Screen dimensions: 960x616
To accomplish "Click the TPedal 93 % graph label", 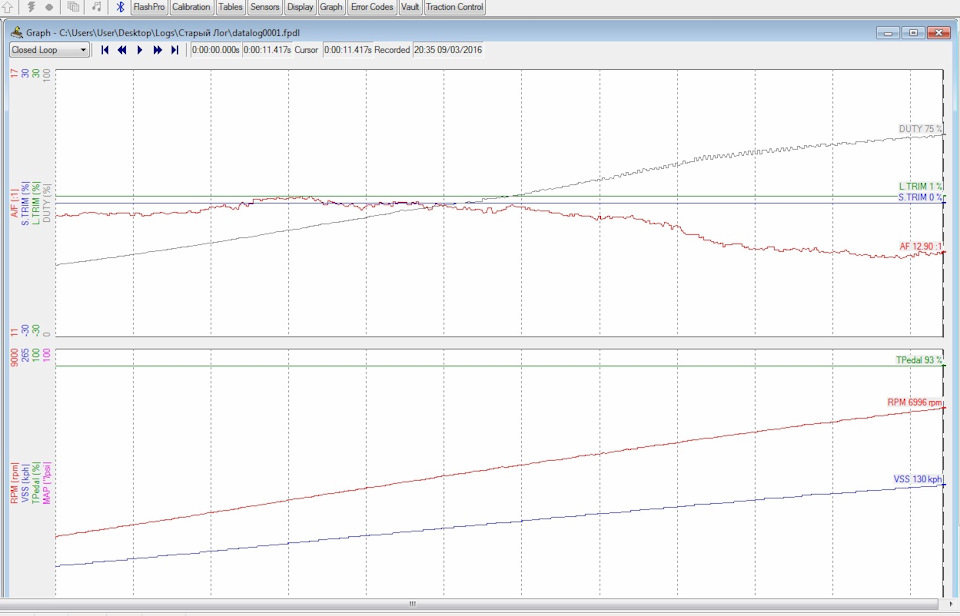I will click(919, 360).
